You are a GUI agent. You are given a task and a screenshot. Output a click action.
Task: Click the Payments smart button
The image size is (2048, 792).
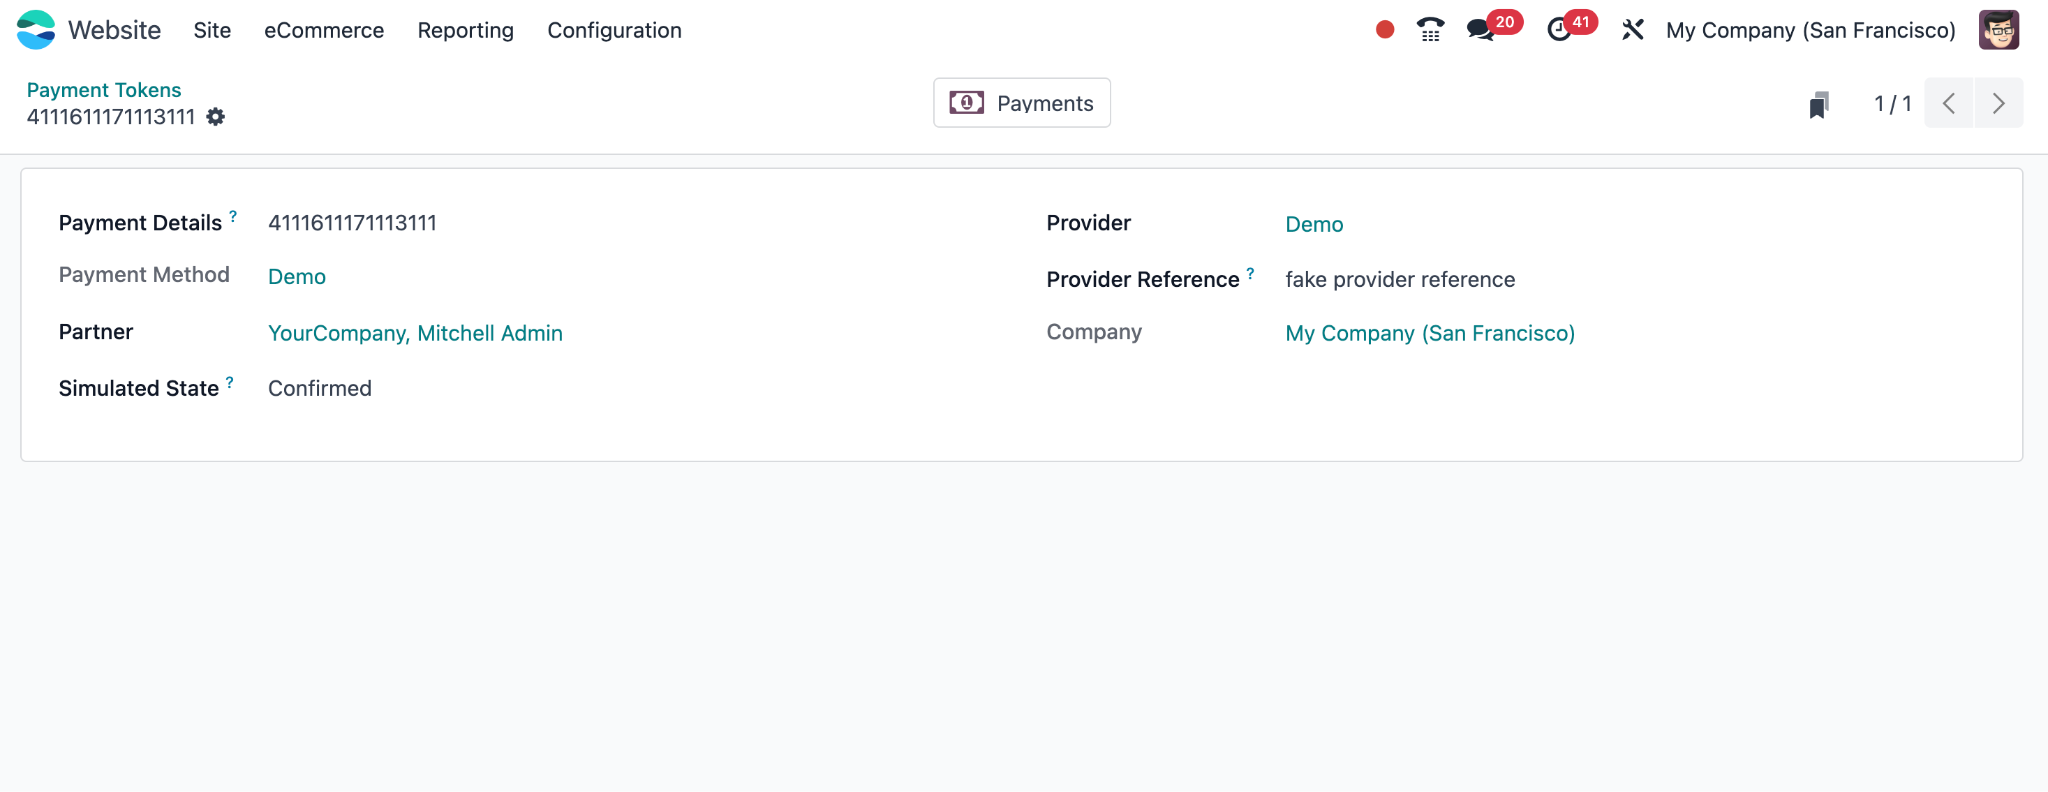[x=1022, y=103]
